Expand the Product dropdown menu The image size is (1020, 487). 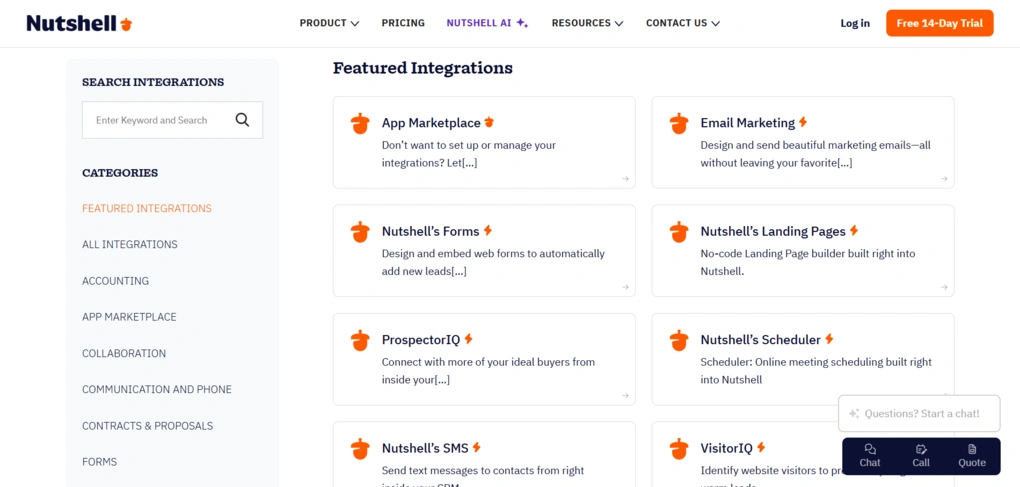[329, 23]
